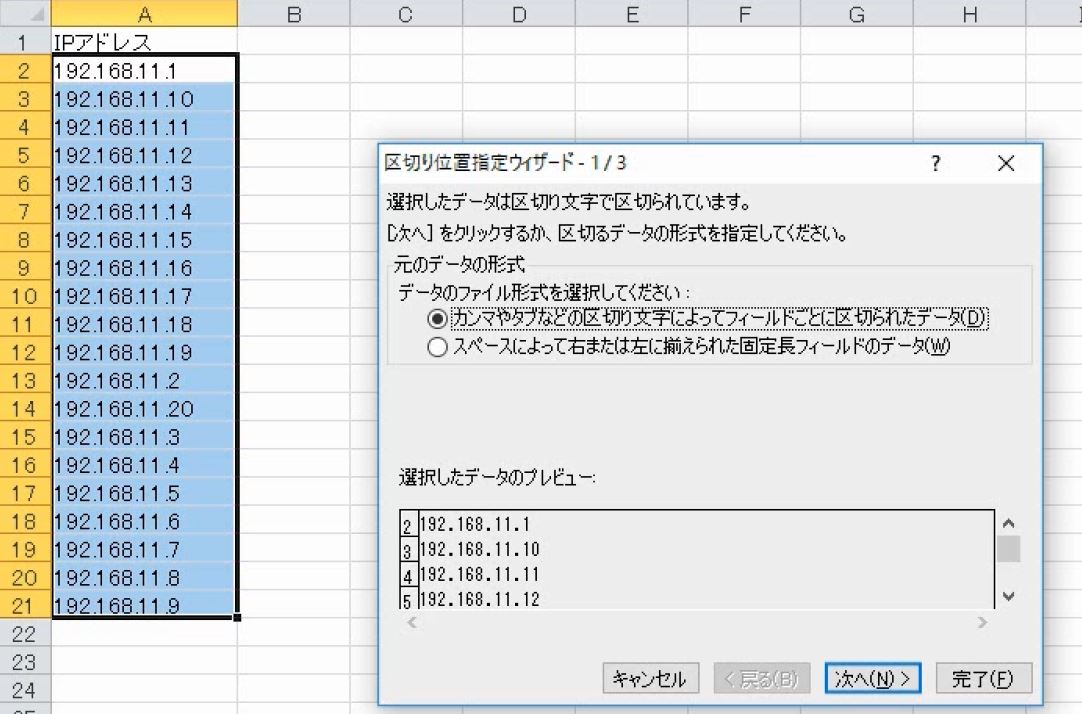1082x714 pixels.
Task: Click the キャンセル Cancel button
Action: [x=651, y=678]
